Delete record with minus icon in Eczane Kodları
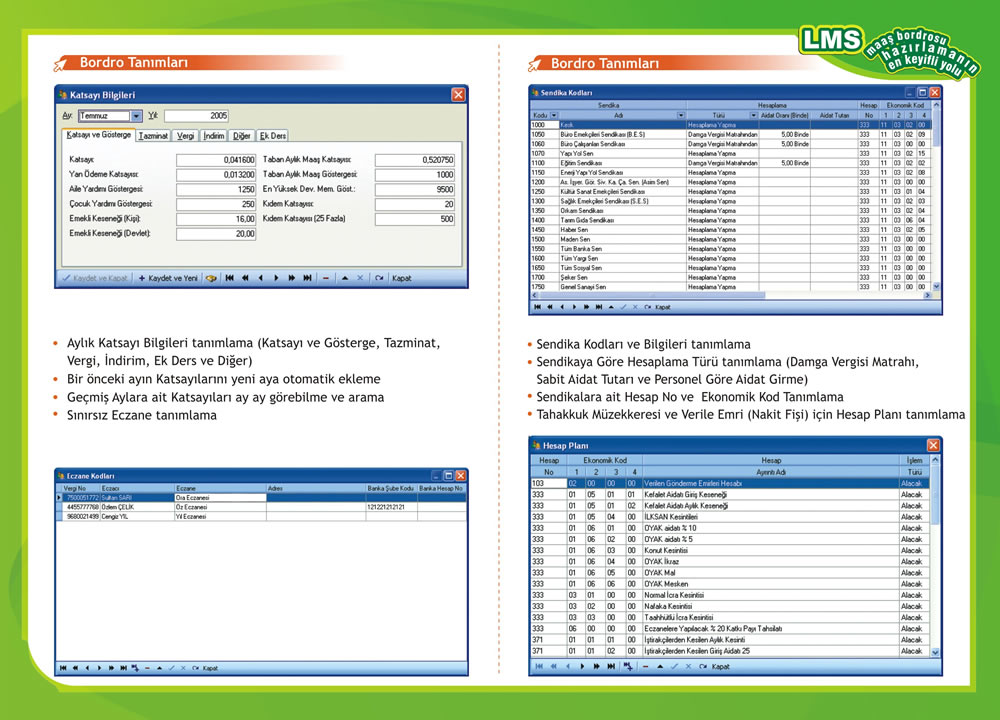This screenshot has width=1000, height=720. 147,668
